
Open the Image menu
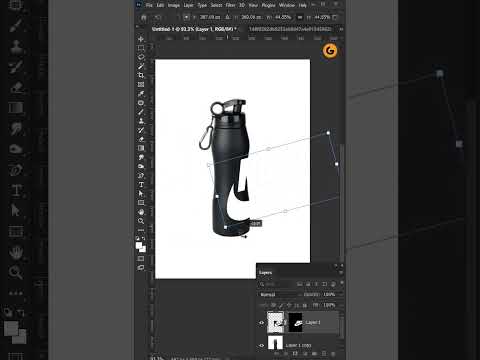point(173,5)
